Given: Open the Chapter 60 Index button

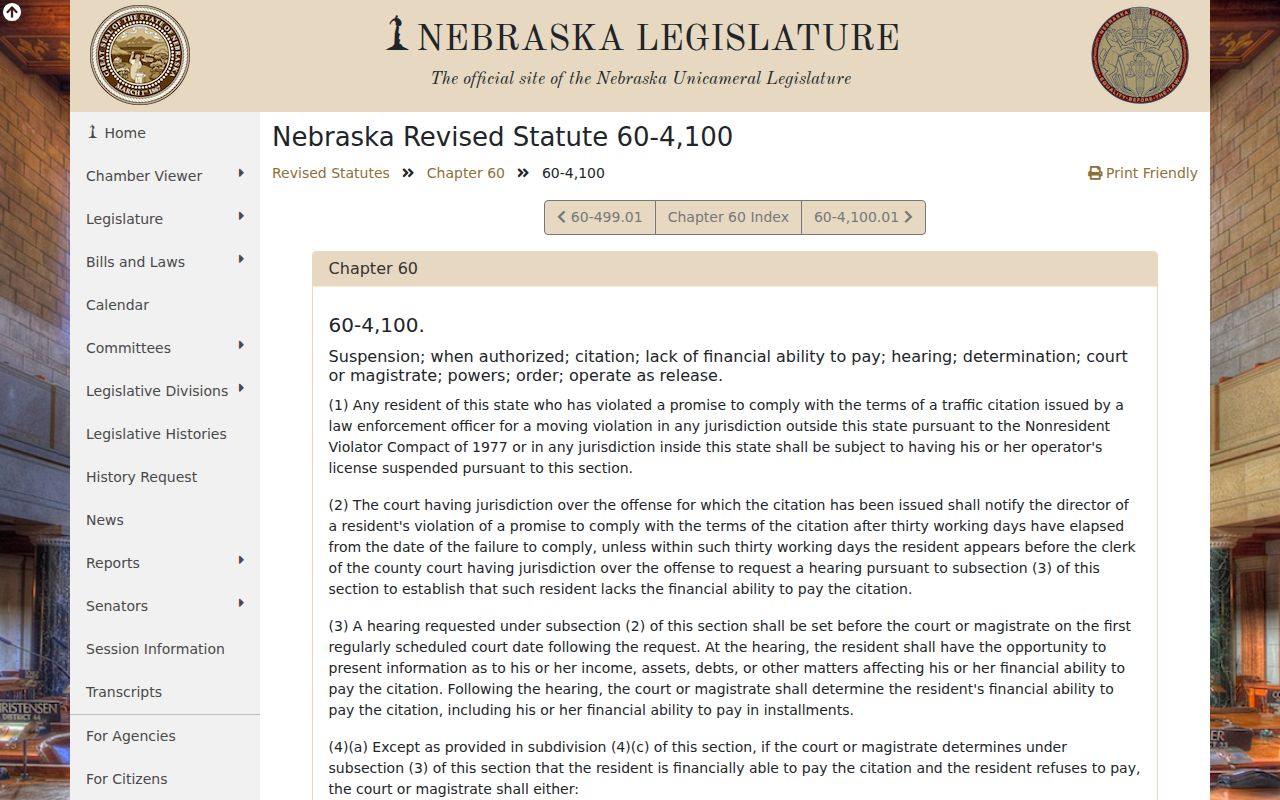Looking at the screenshot, I should click(728, 217).
